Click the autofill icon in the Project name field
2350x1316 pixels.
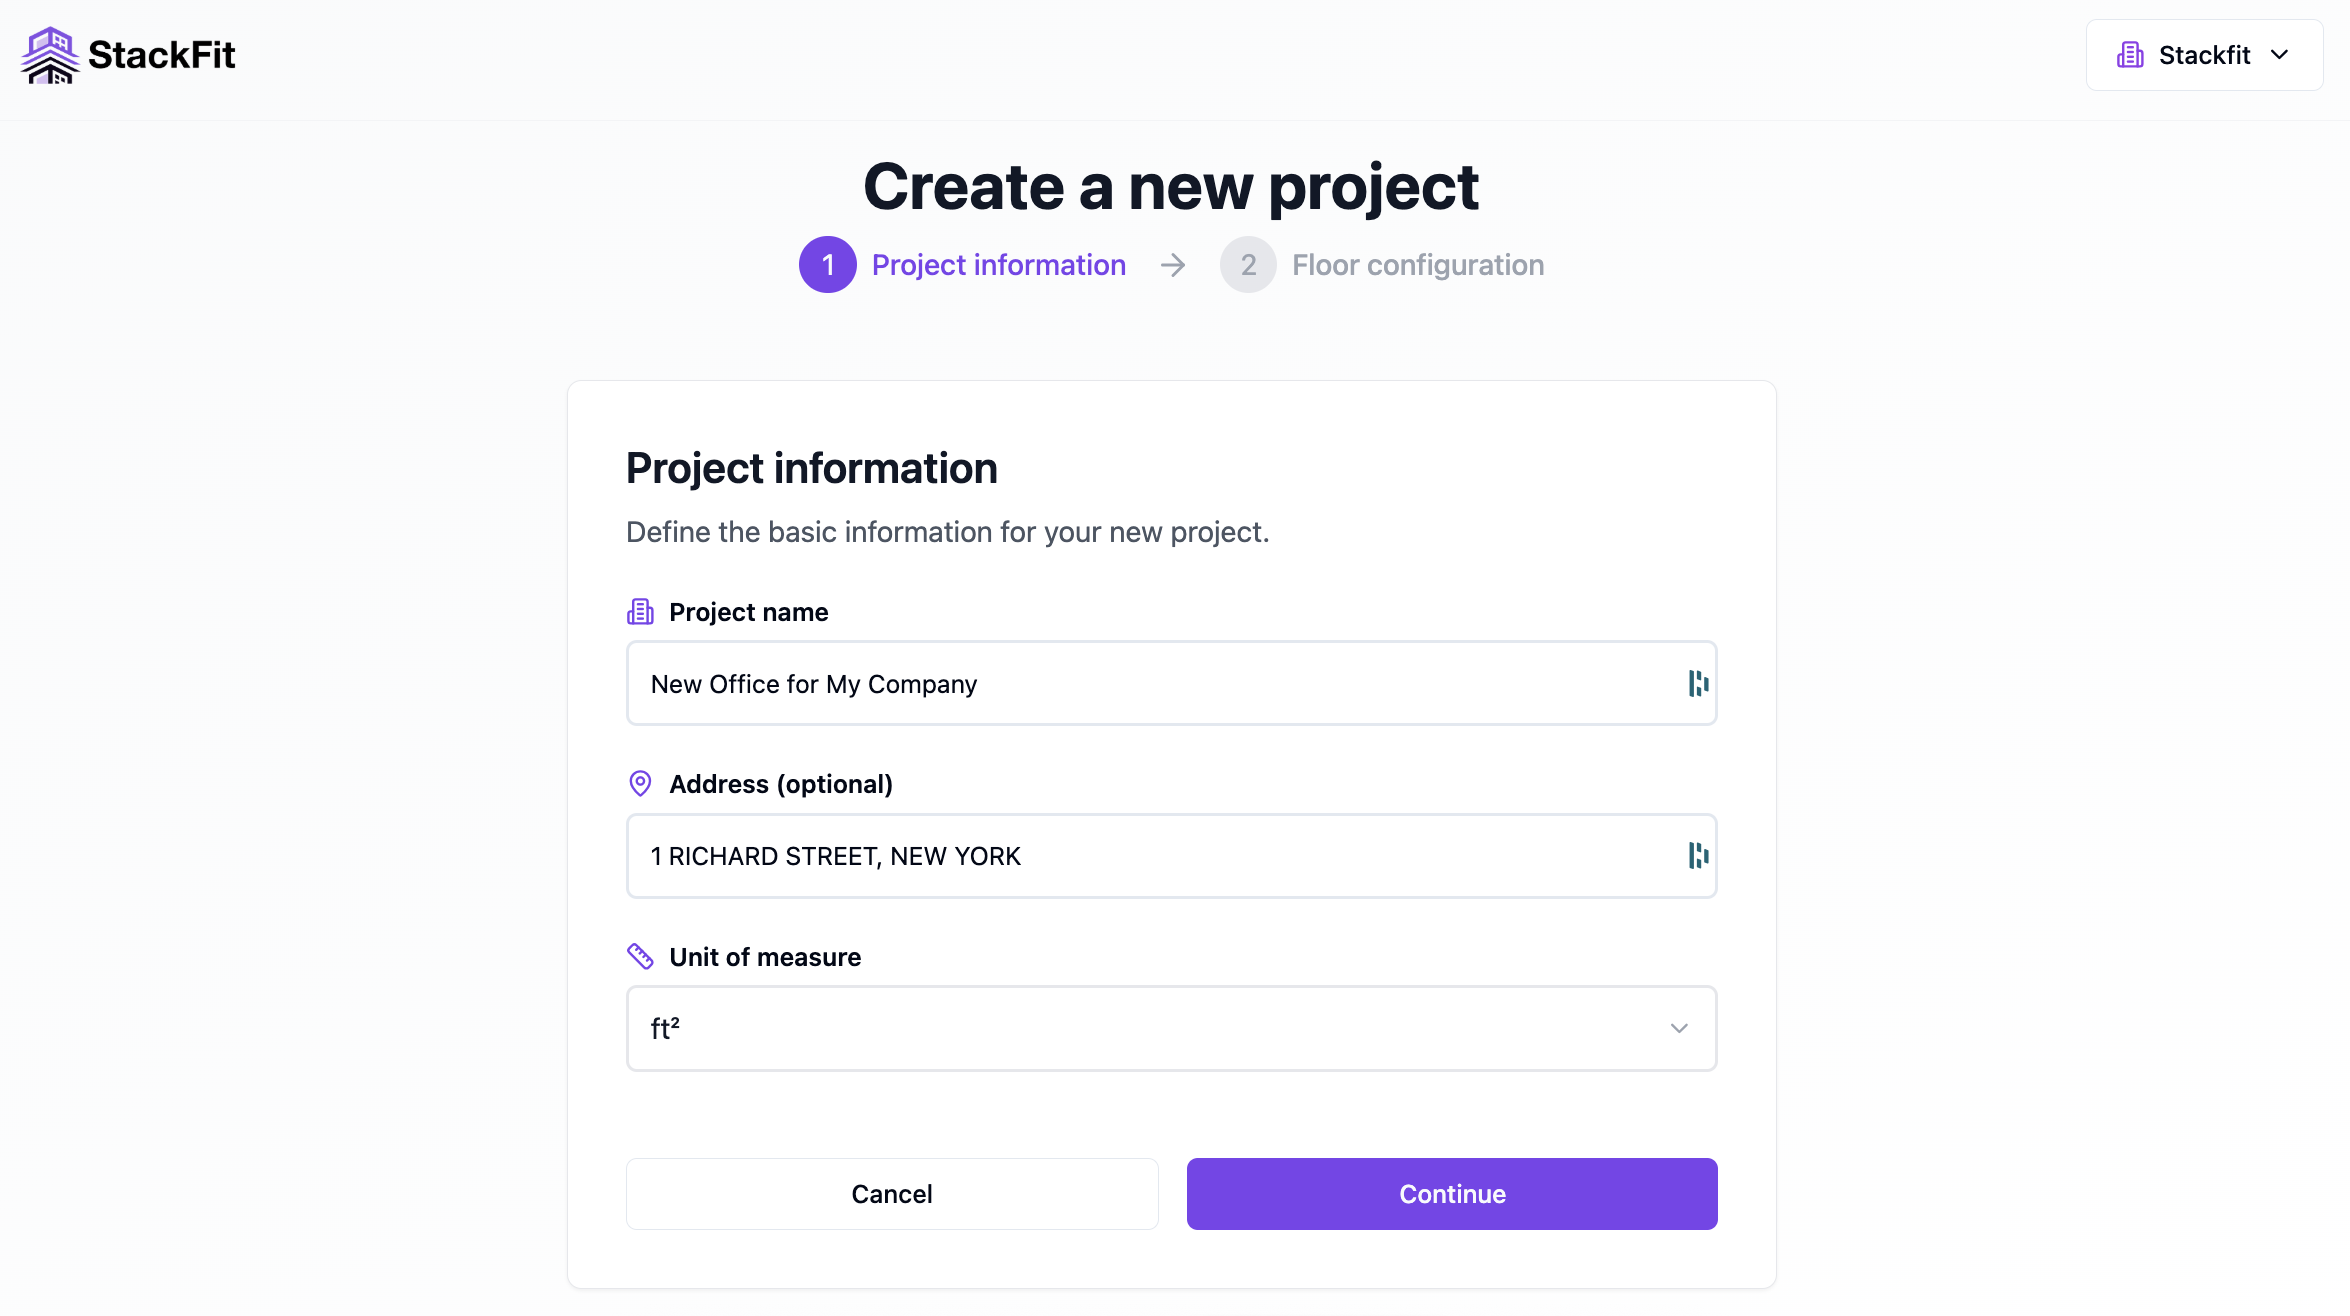point(1697,683)
